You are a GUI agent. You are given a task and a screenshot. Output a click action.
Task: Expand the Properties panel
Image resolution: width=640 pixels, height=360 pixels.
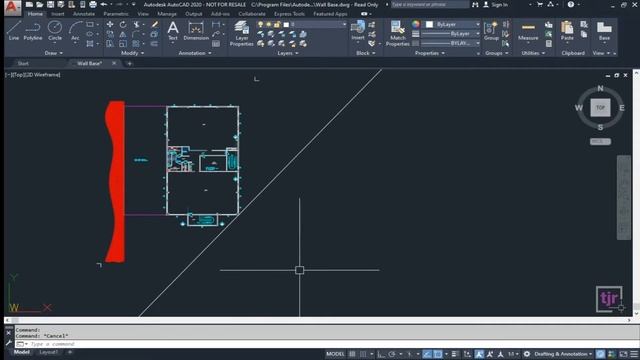pos(429,53)
